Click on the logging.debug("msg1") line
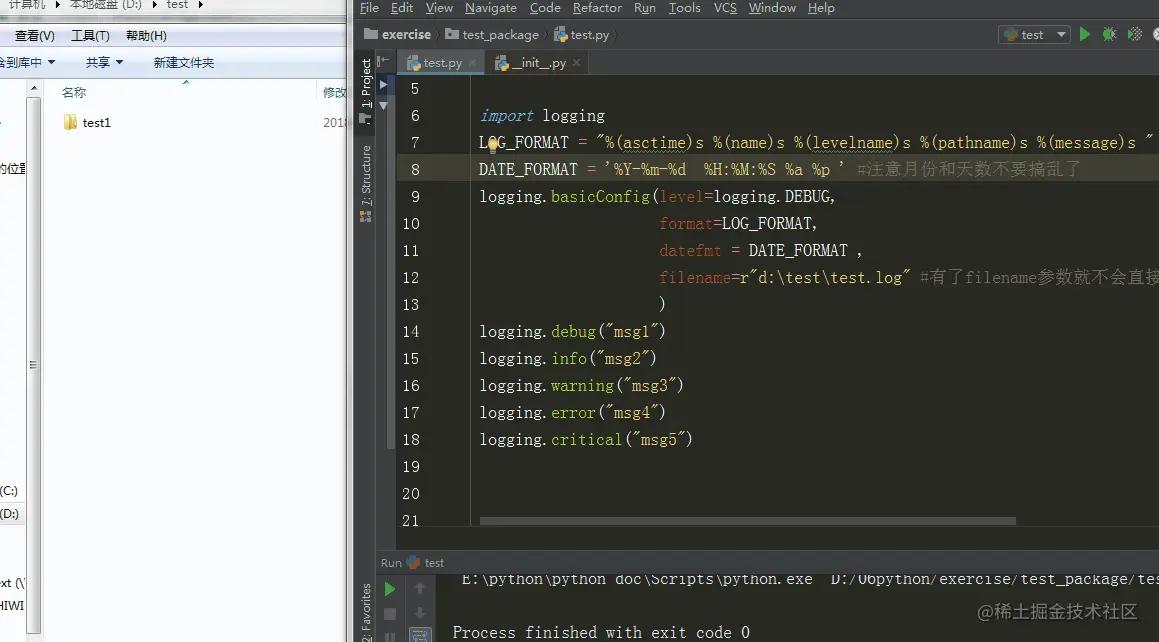This screenshot has height=642, width=1159. [x=572, y=332]
